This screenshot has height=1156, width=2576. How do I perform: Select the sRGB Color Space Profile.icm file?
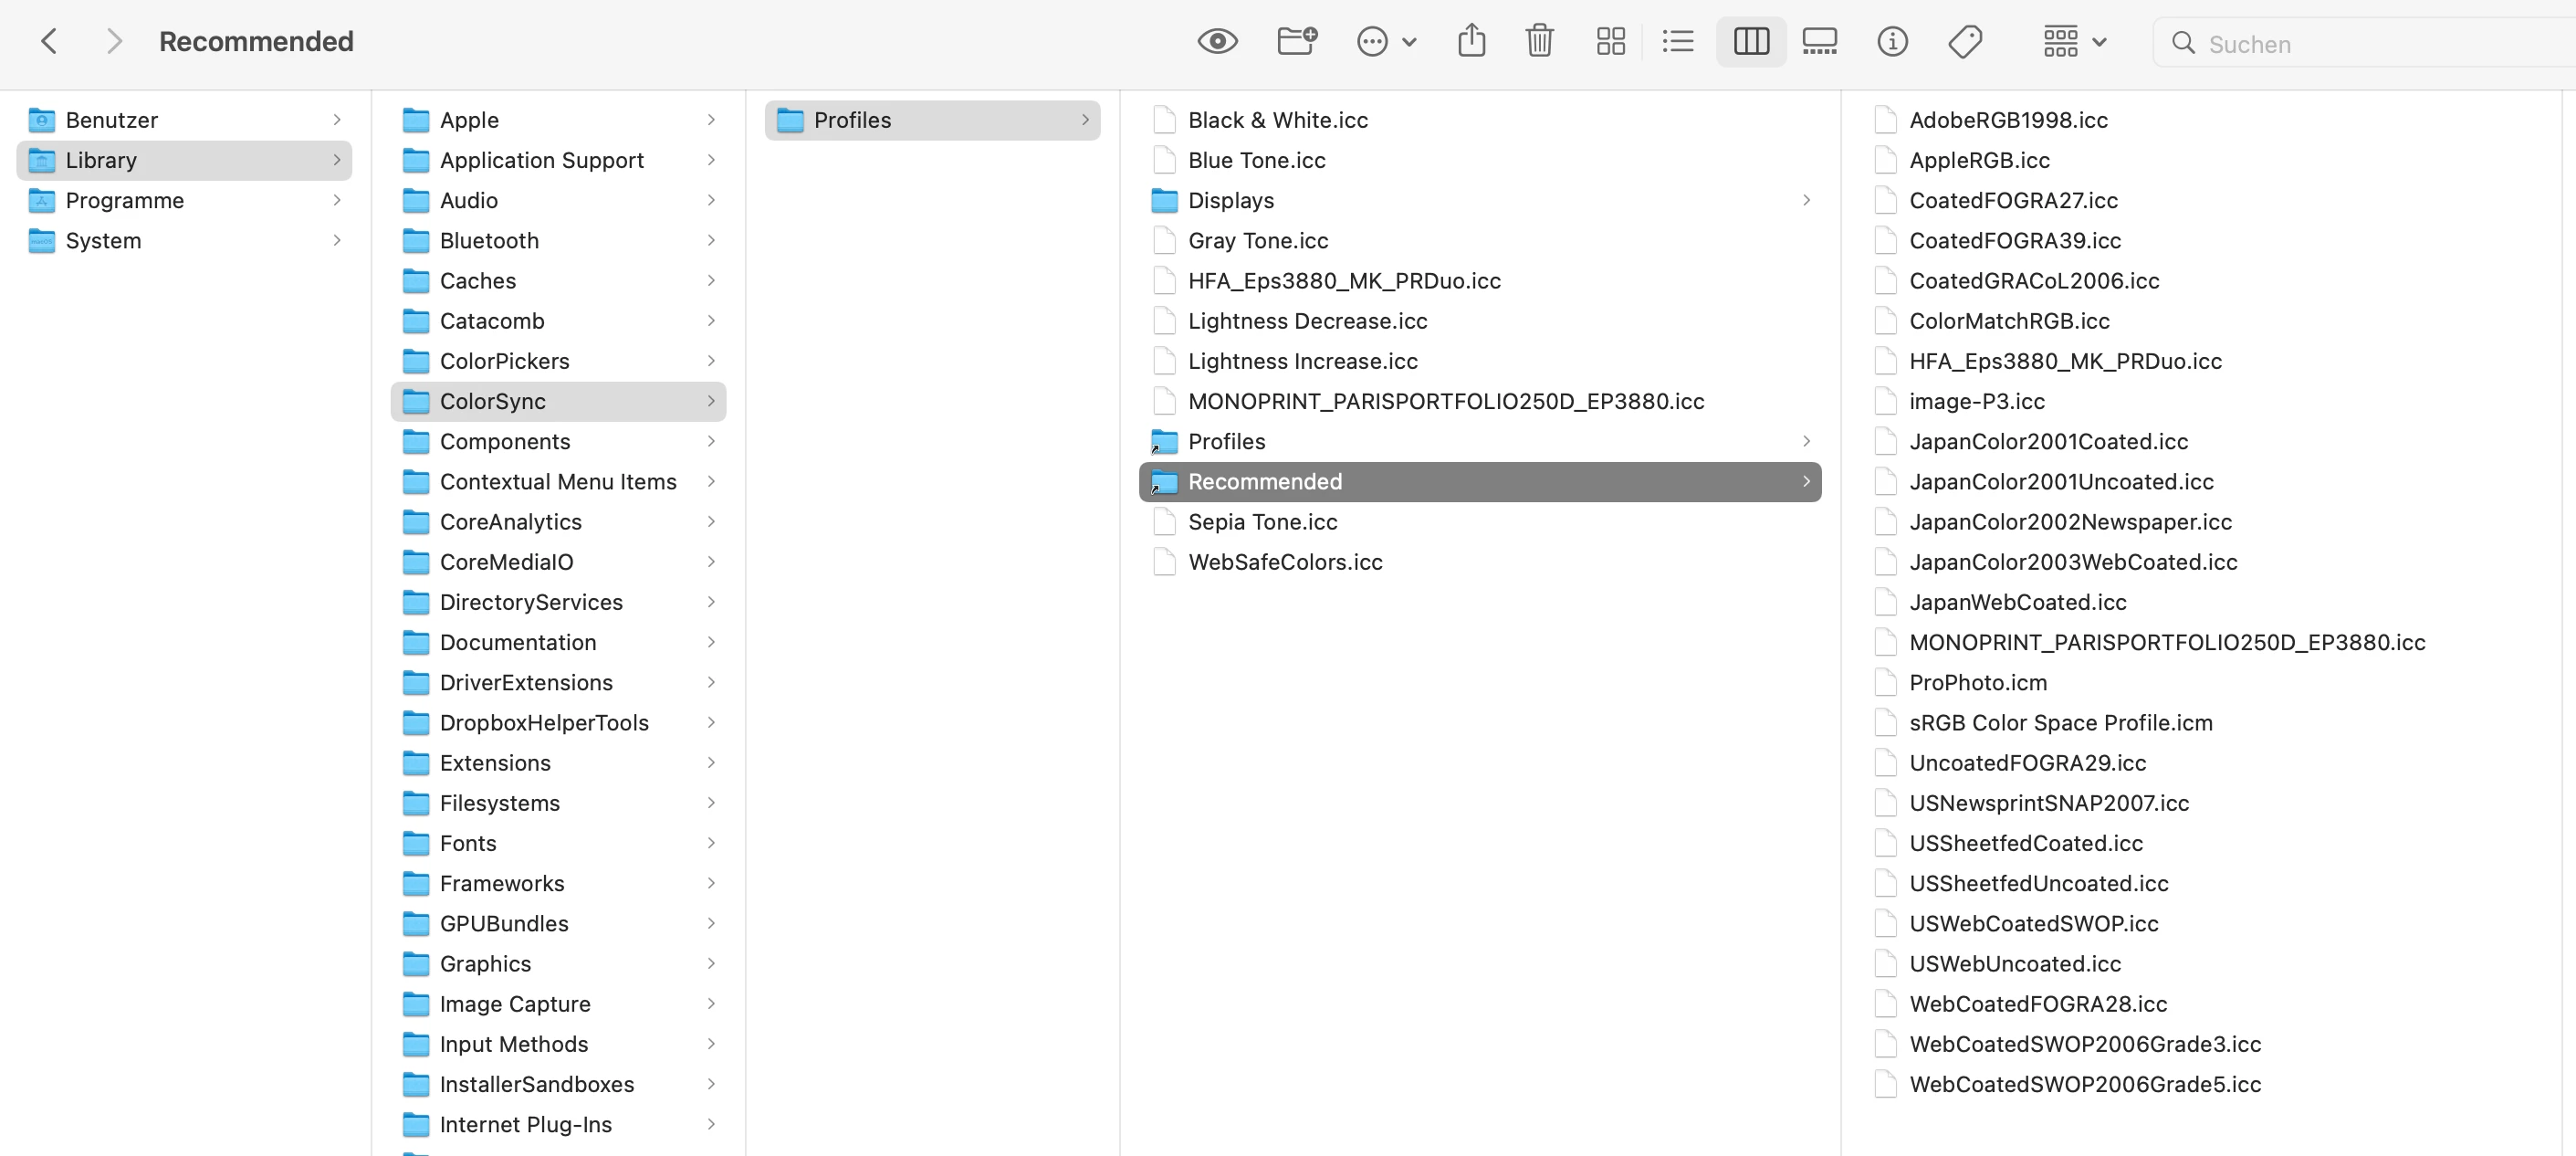(x=2060, y=723)
